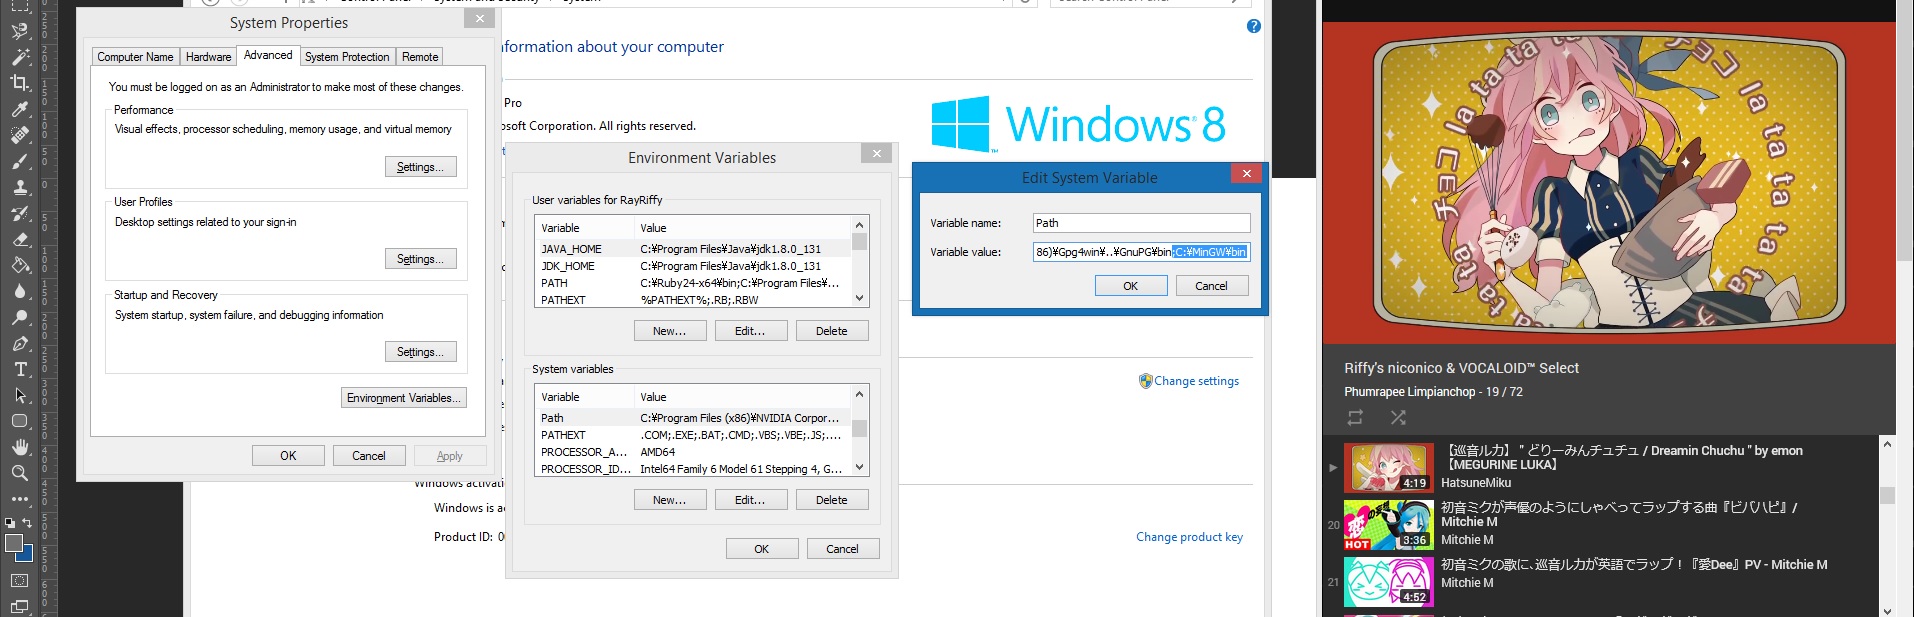
Task: Open the blue help question mark icon
Action: point(1254,26)
